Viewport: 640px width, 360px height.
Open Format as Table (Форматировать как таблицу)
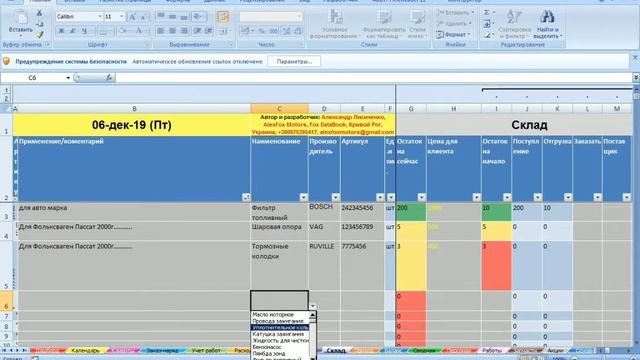pos(384,24)
